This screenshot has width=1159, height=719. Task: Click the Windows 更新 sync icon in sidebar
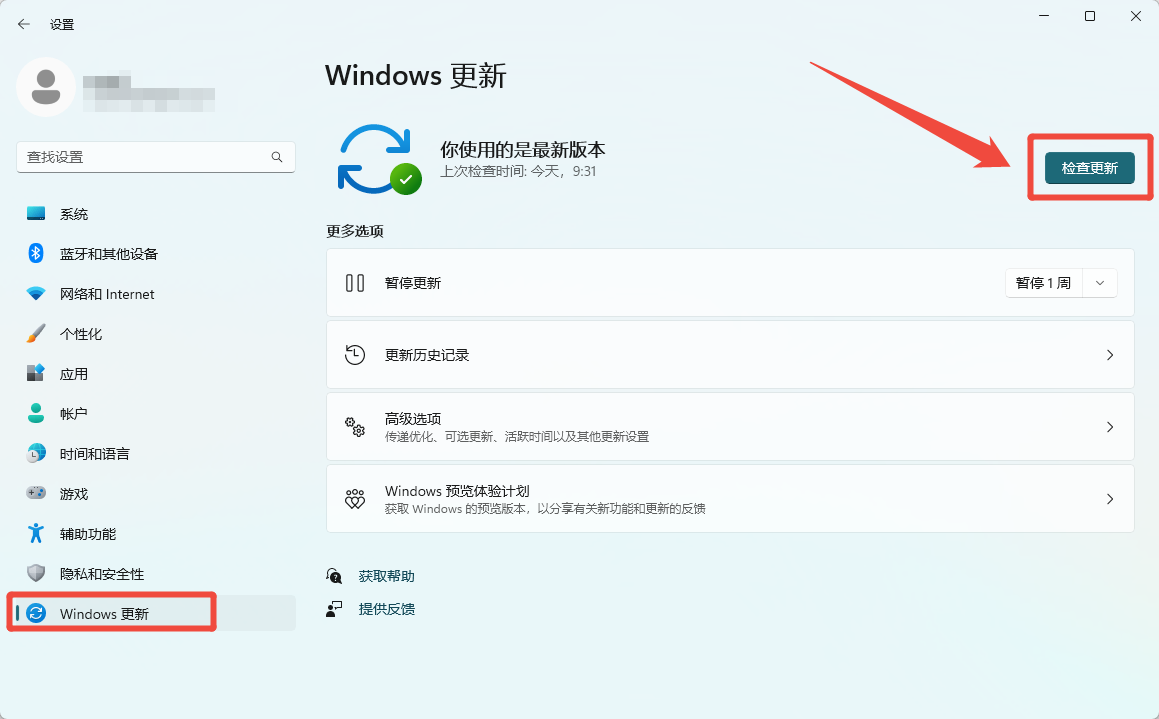35,613
